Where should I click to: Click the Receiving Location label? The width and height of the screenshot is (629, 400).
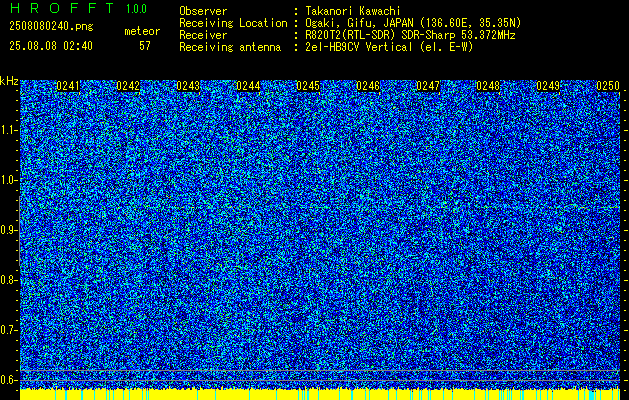(x=233, y=23)
